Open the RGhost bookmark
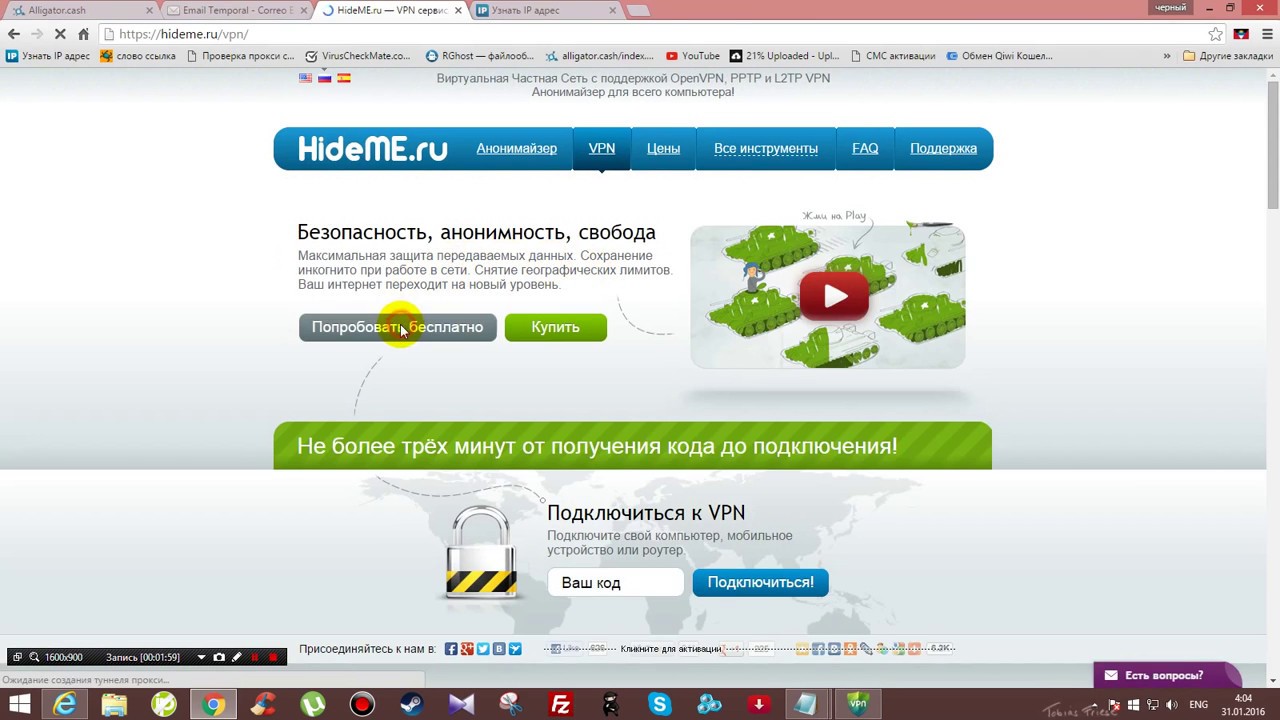1280x720 pixels. pos(480,56)
